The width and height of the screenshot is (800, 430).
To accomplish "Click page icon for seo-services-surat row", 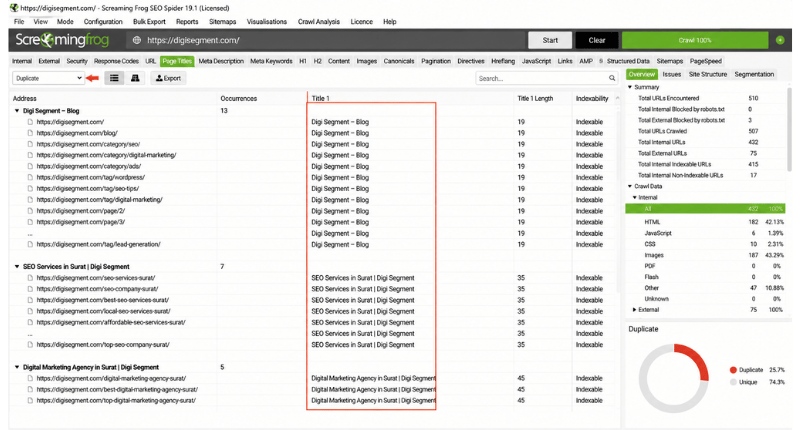I will click(30, 278).
